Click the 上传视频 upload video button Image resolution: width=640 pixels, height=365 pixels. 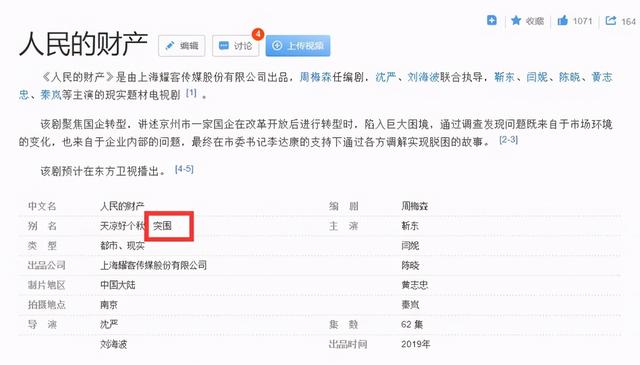pos(298,46)
